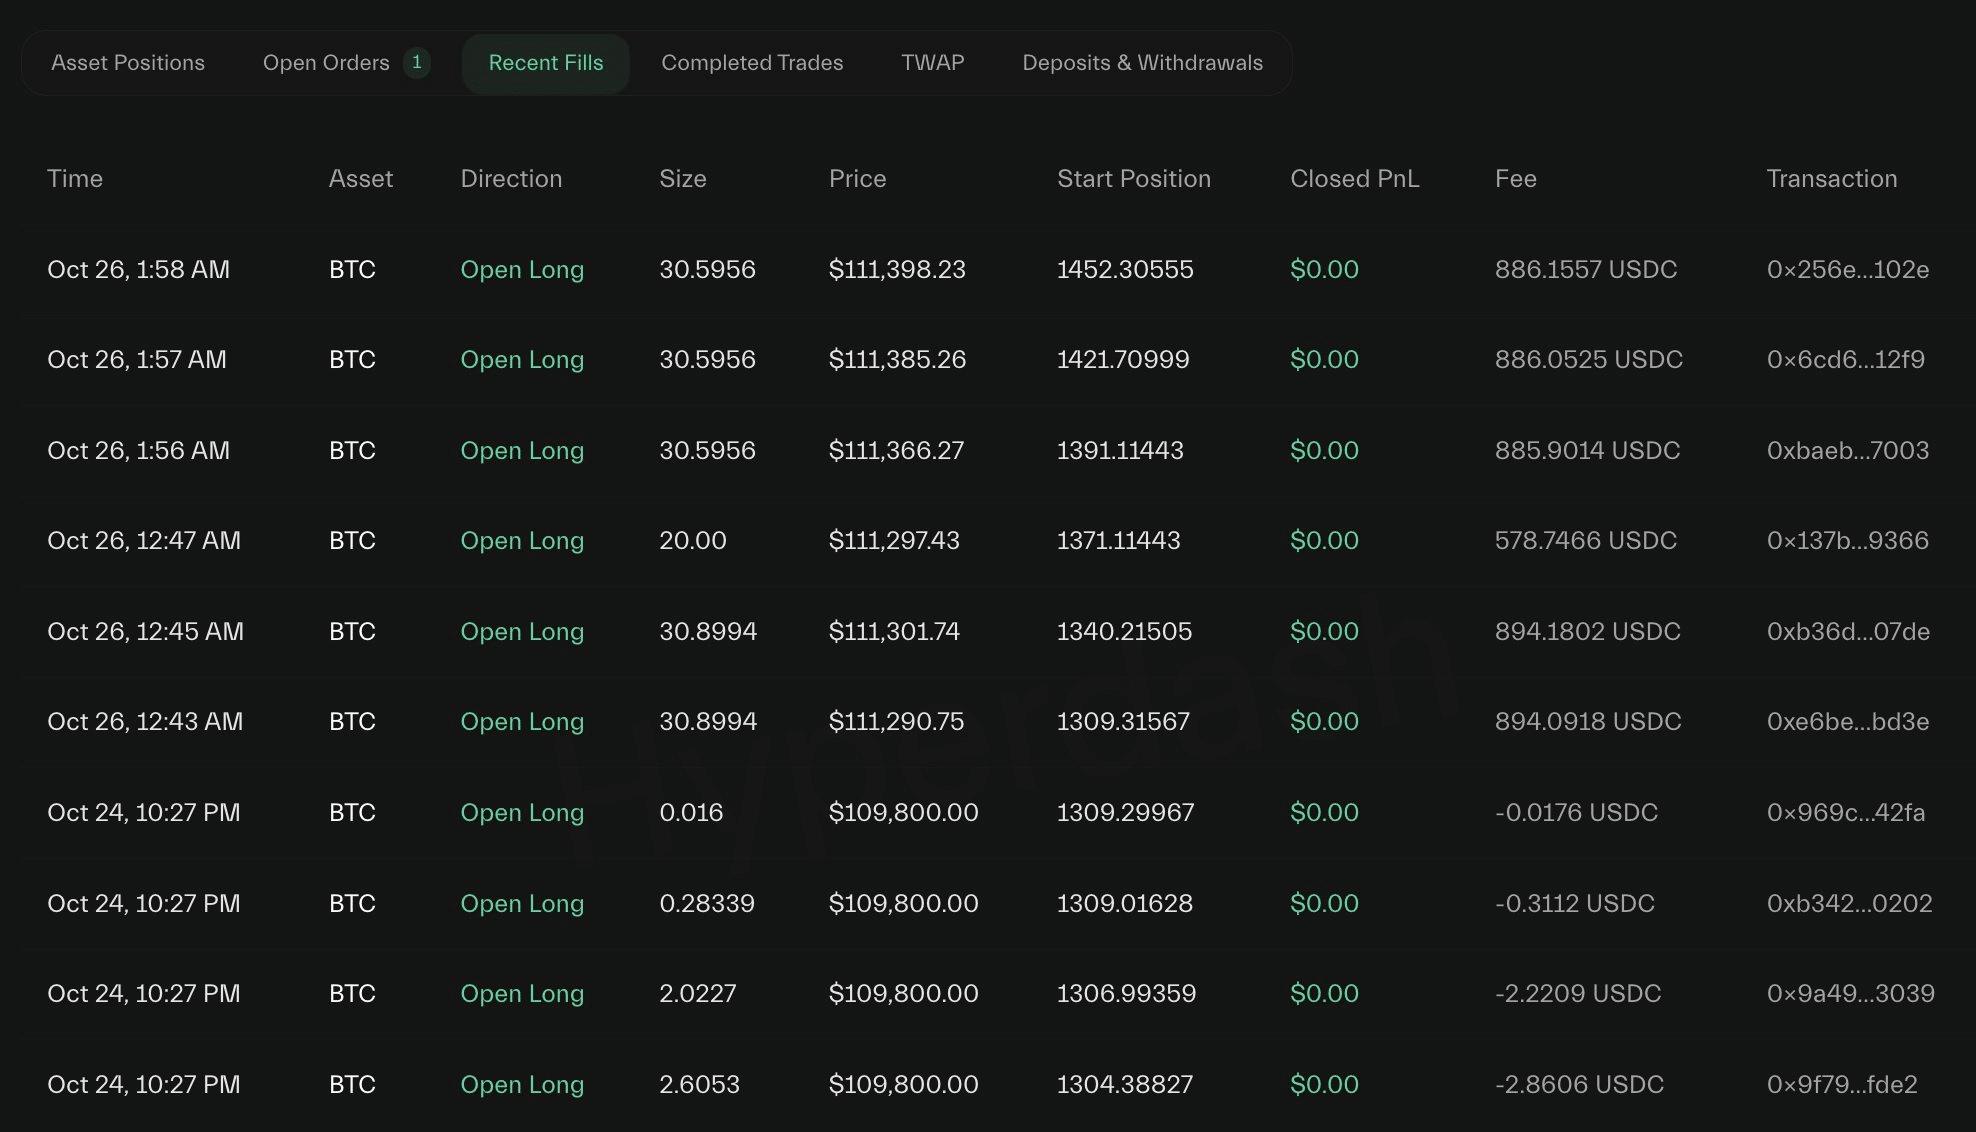
Task: Select the Recent Fills tab
Action: (x=546, y=63)
